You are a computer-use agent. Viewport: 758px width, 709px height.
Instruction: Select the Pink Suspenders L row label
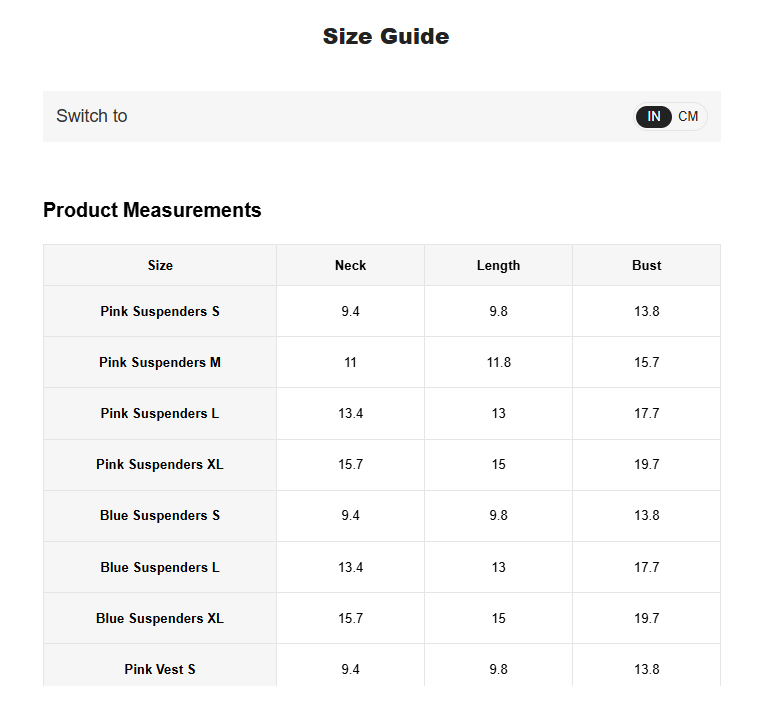pos(160,413)
